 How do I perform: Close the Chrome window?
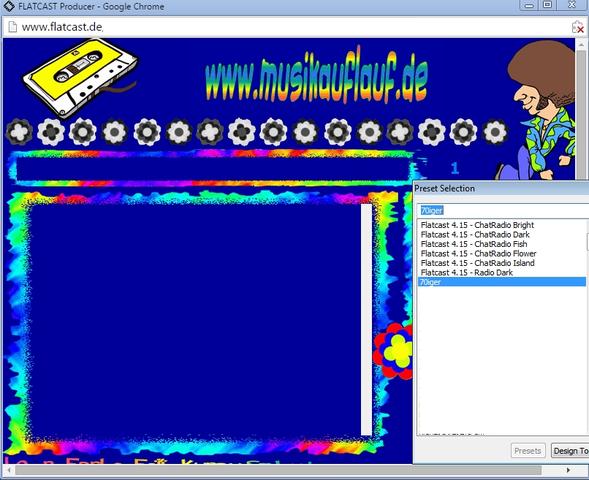pos(572,5)
